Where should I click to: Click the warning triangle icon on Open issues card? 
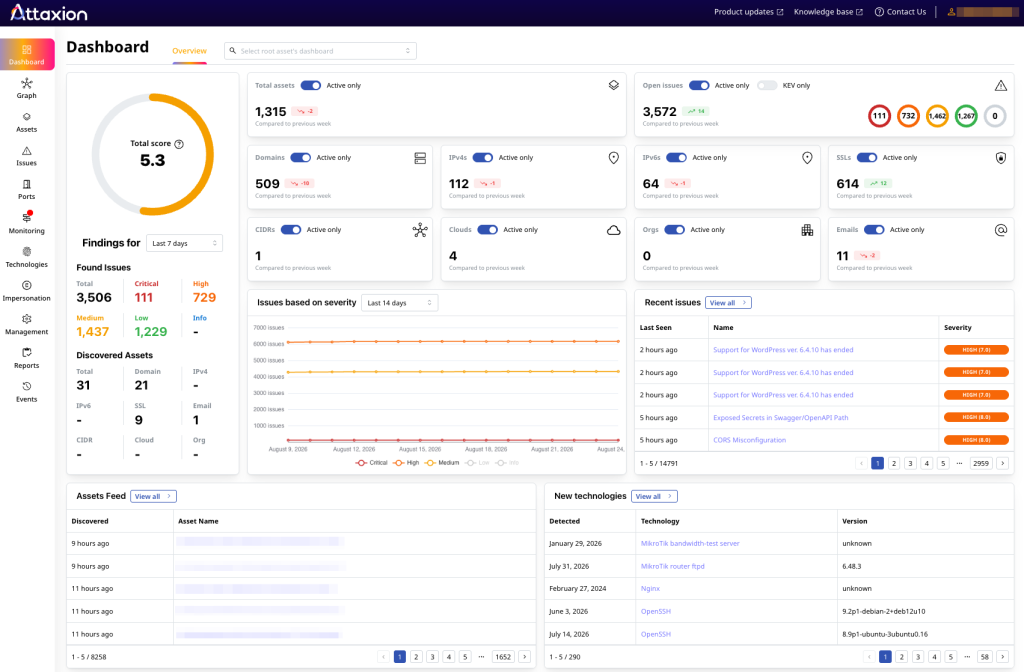pos(1000,85)
